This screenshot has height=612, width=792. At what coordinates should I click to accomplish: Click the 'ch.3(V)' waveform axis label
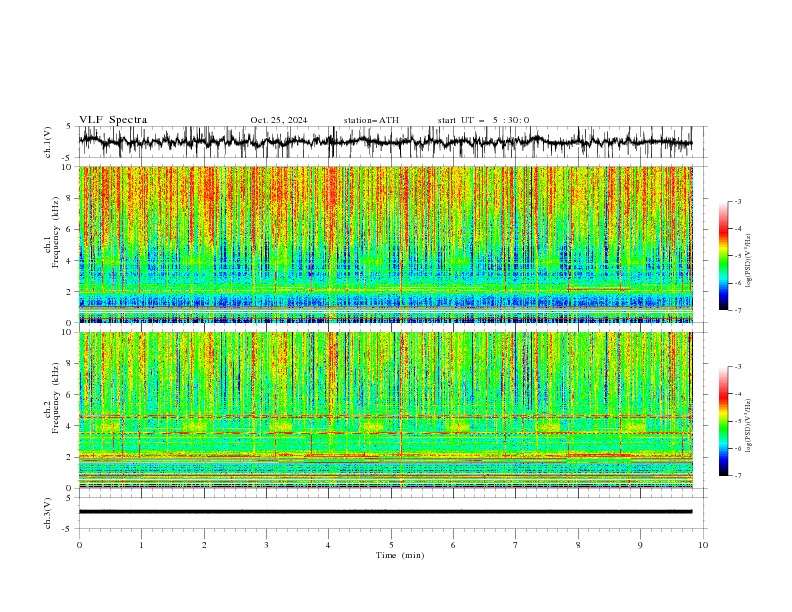pyautogui.click(x=48, y=513)
